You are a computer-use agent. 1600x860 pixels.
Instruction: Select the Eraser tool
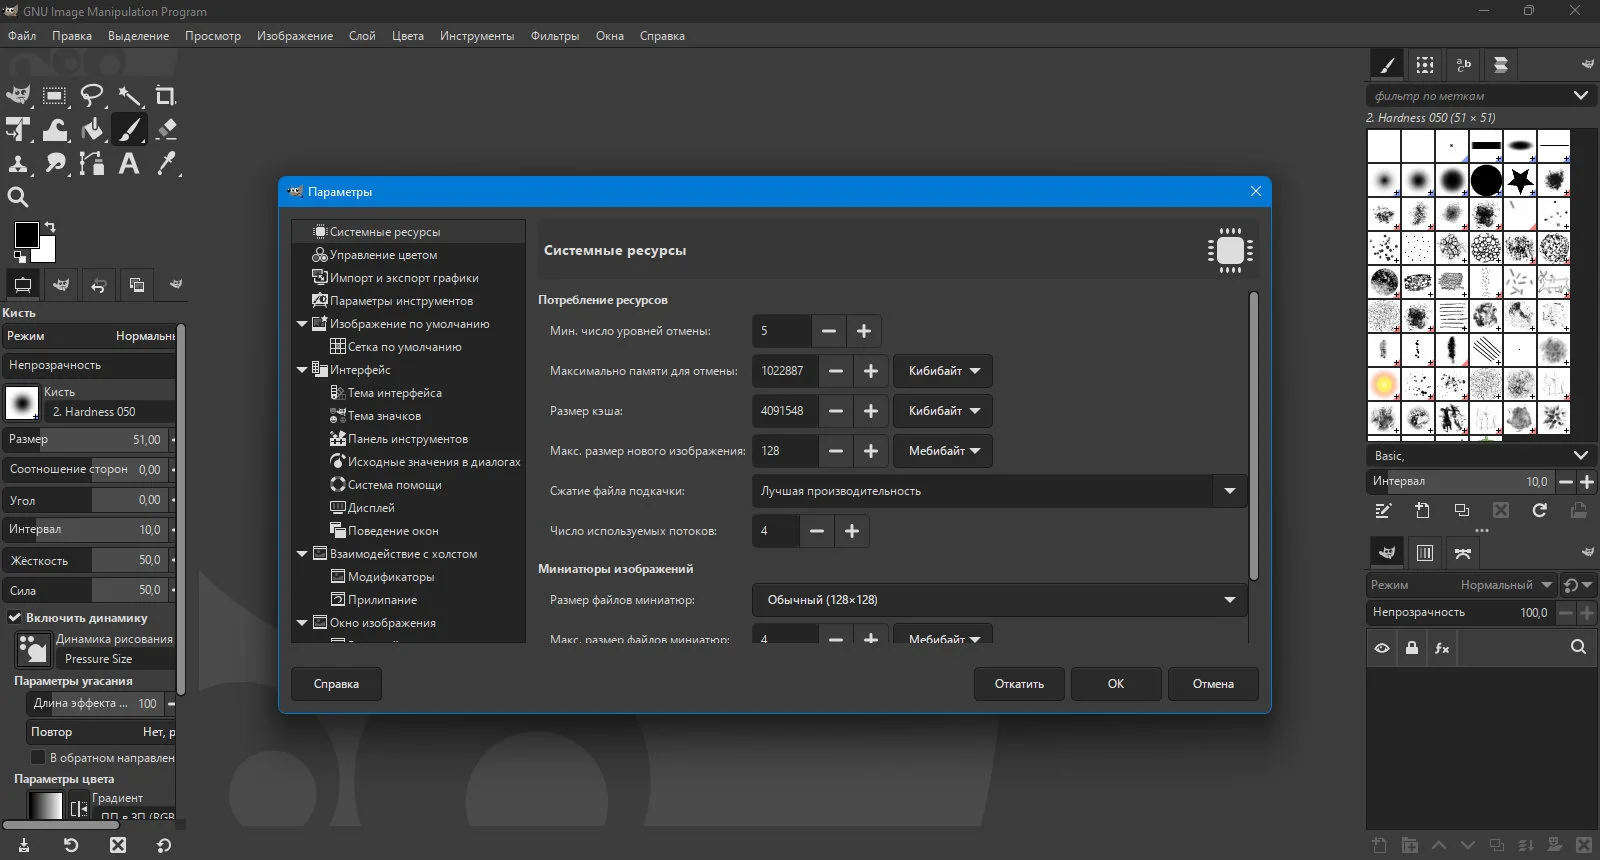(x=166, y=129)
